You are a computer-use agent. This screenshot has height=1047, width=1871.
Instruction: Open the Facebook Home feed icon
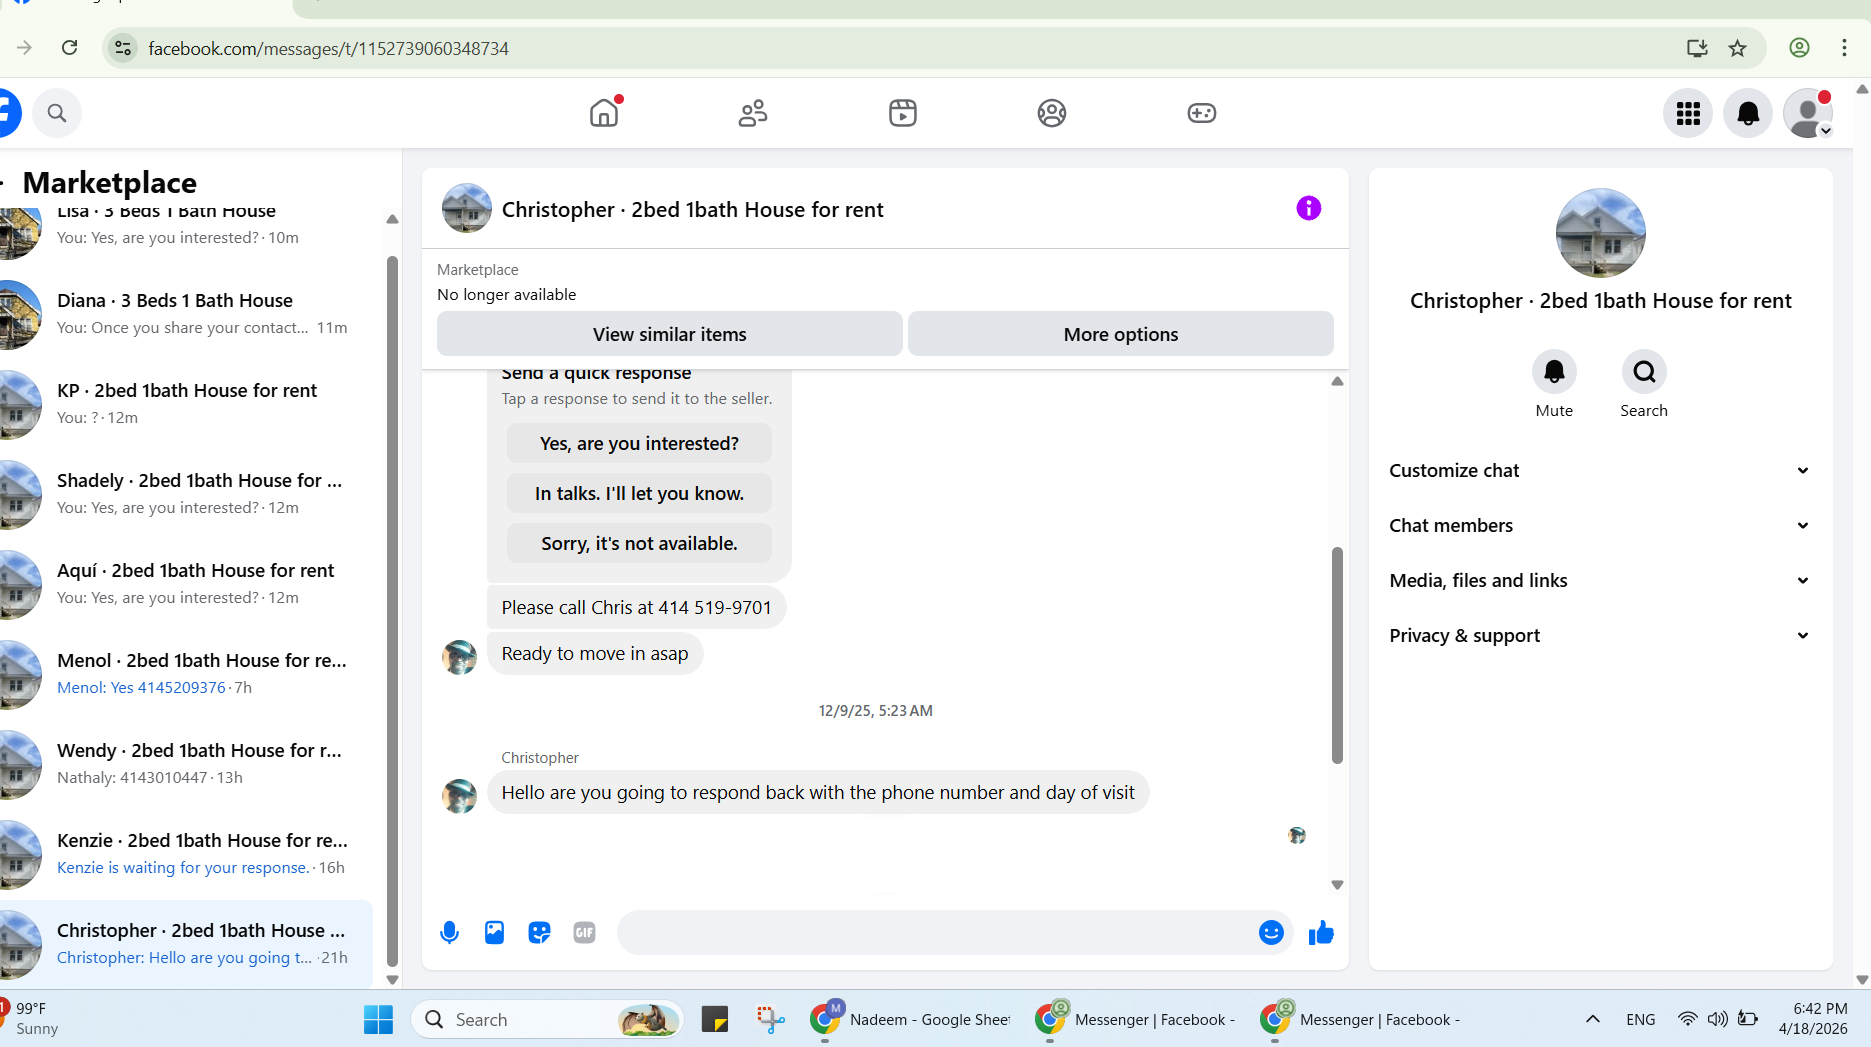pyautogui.click(x=604, y=113)
